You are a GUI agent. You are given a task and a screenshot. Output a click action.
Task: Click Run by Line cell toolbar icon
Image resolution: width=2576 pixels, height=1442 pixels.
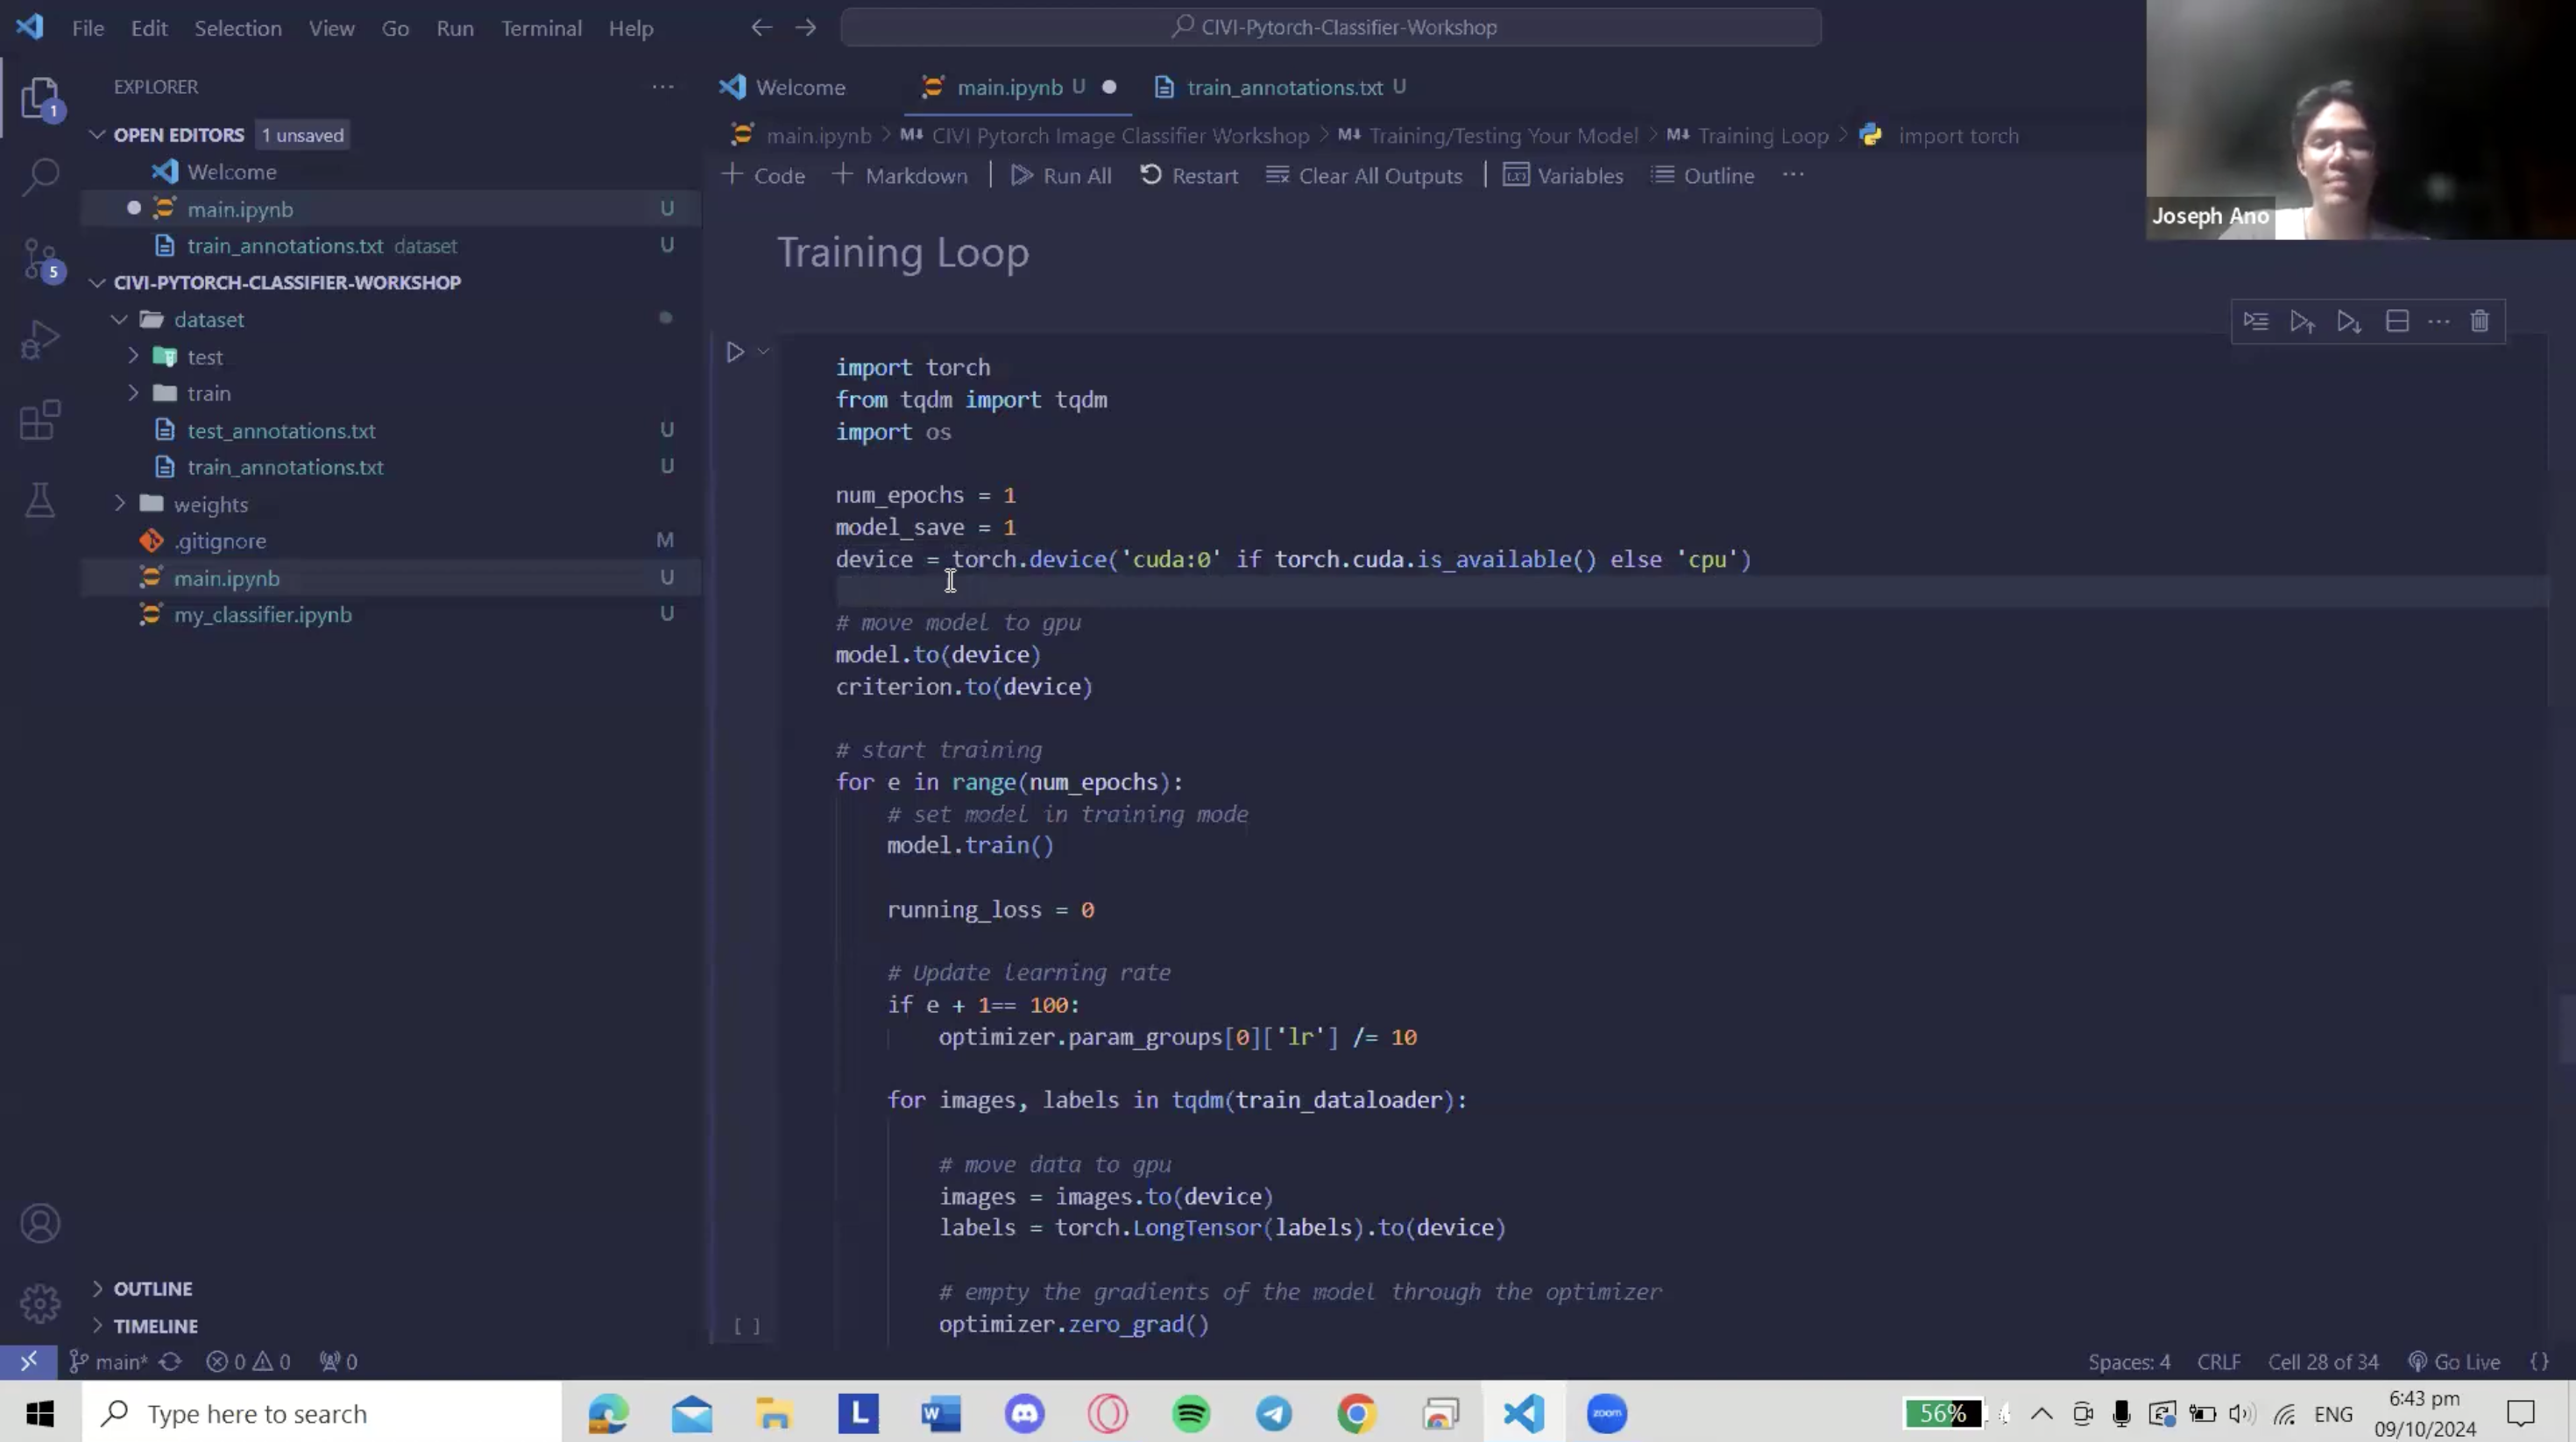2256,321
